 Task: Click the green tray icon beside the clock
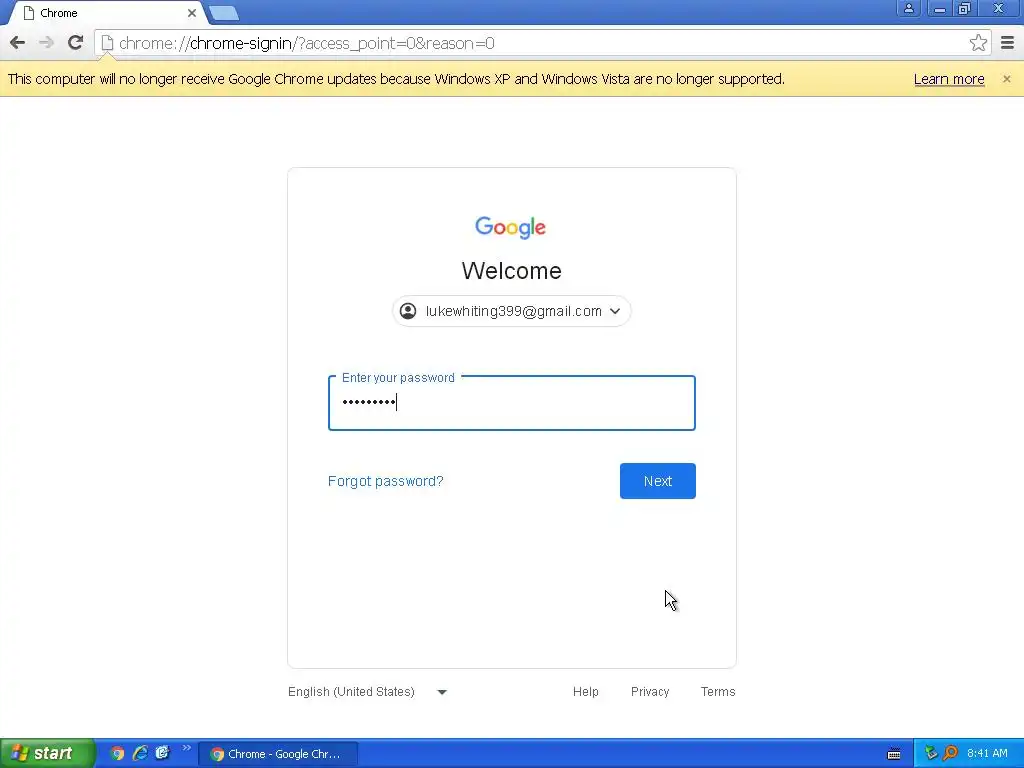(931, 754)
